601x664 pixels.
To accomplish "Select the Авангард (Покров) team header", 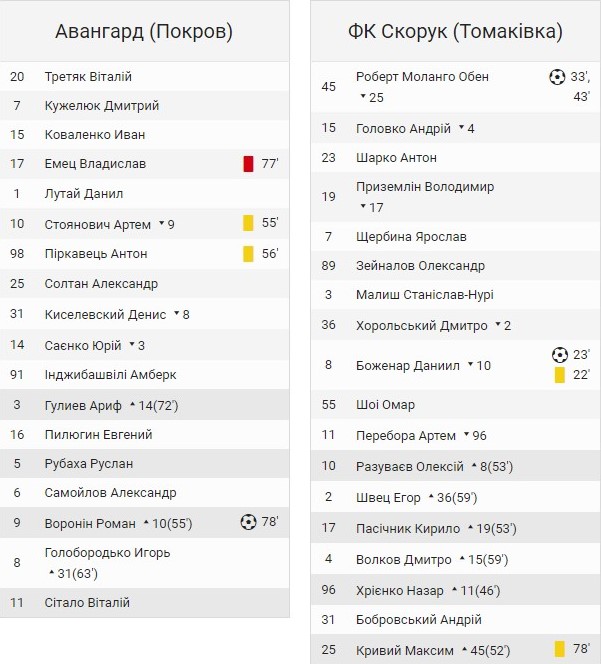I will click(144, 32).
